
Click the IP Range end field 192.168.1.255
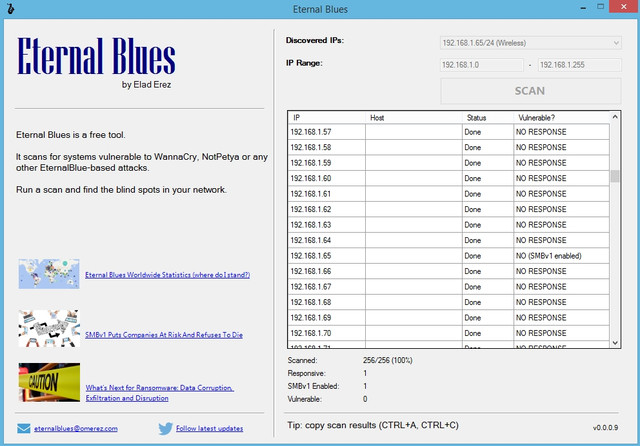tap(580, 65)
